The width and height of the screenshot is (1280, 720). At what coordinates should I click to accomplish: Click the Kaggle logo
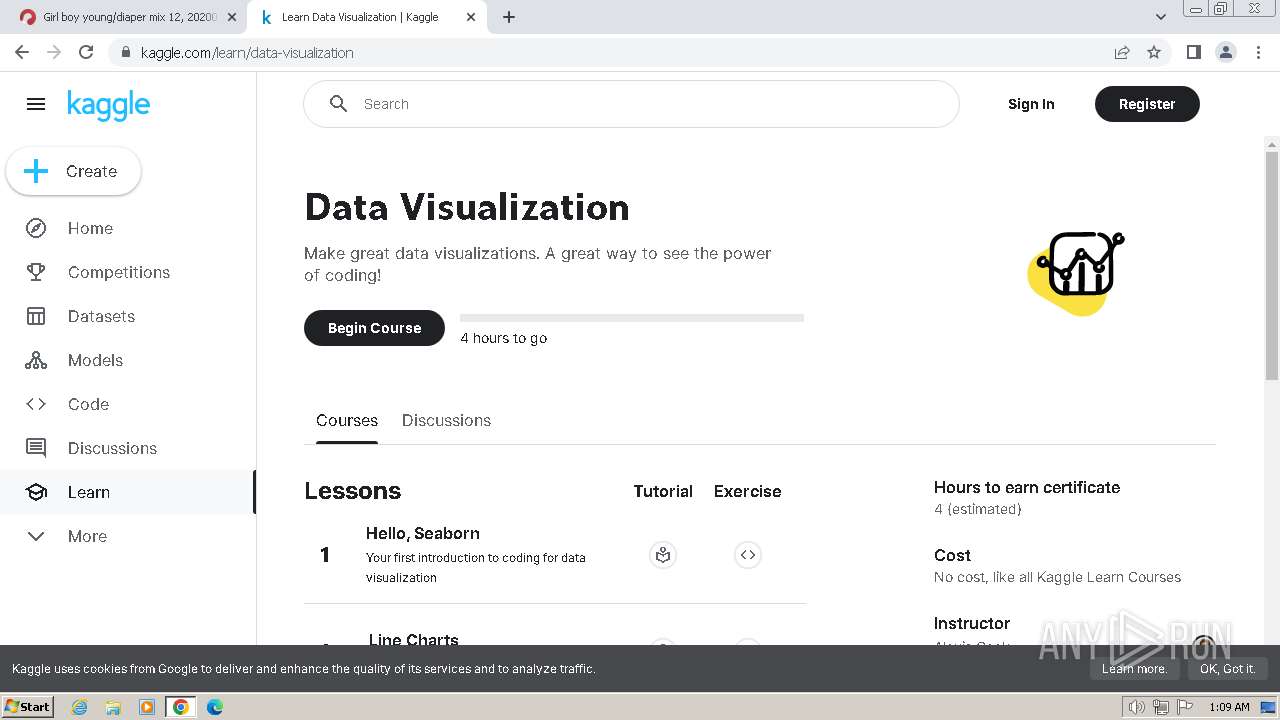108,105
